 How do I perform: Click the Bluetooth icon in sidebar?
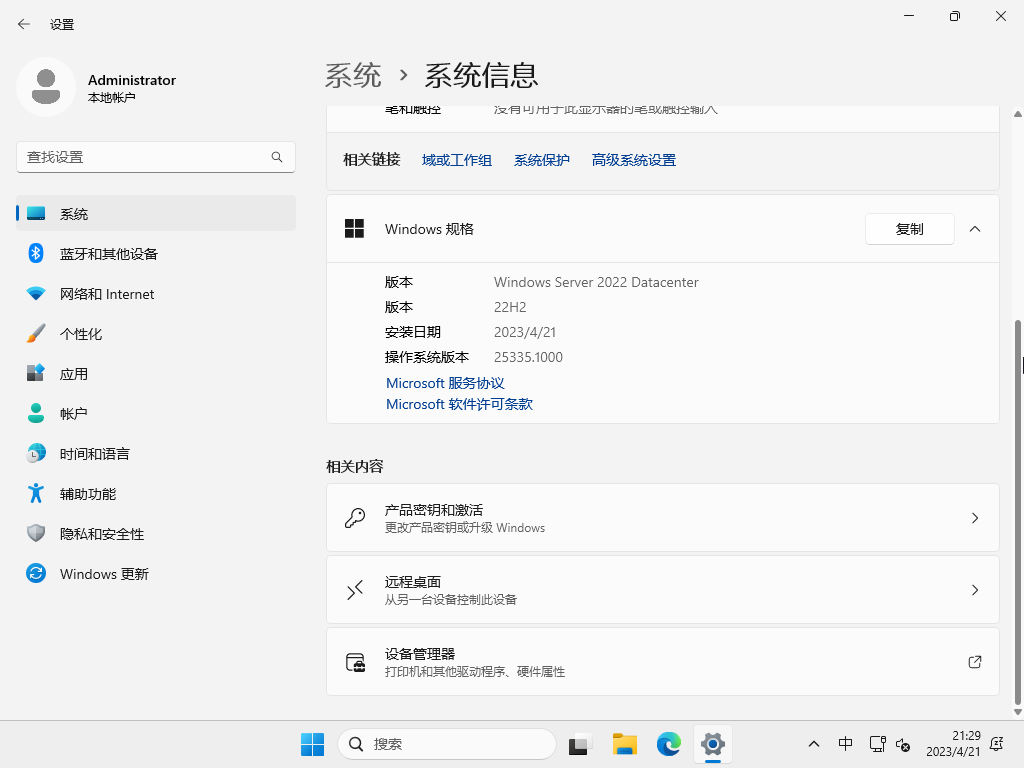(x=36, y=253)
